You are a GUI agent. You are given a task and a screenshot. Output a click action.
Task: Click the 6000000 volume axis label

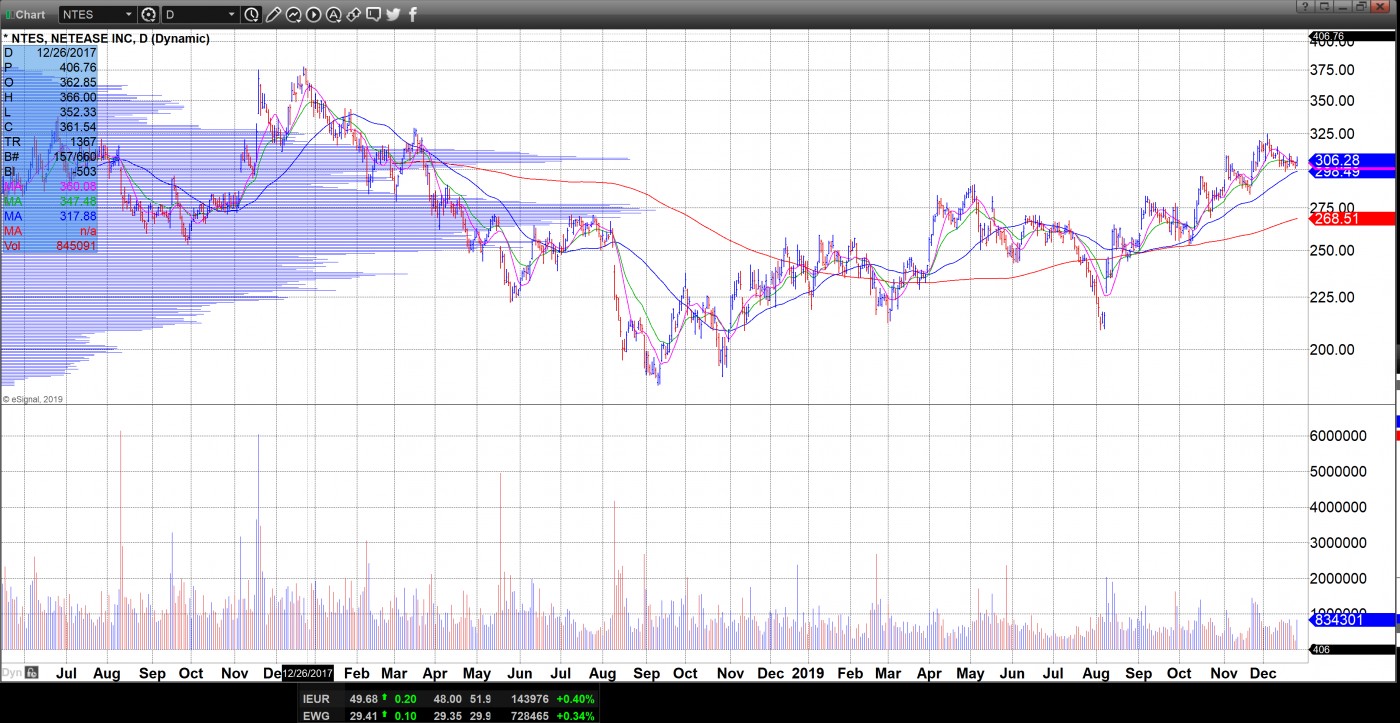pos(1338,436)
